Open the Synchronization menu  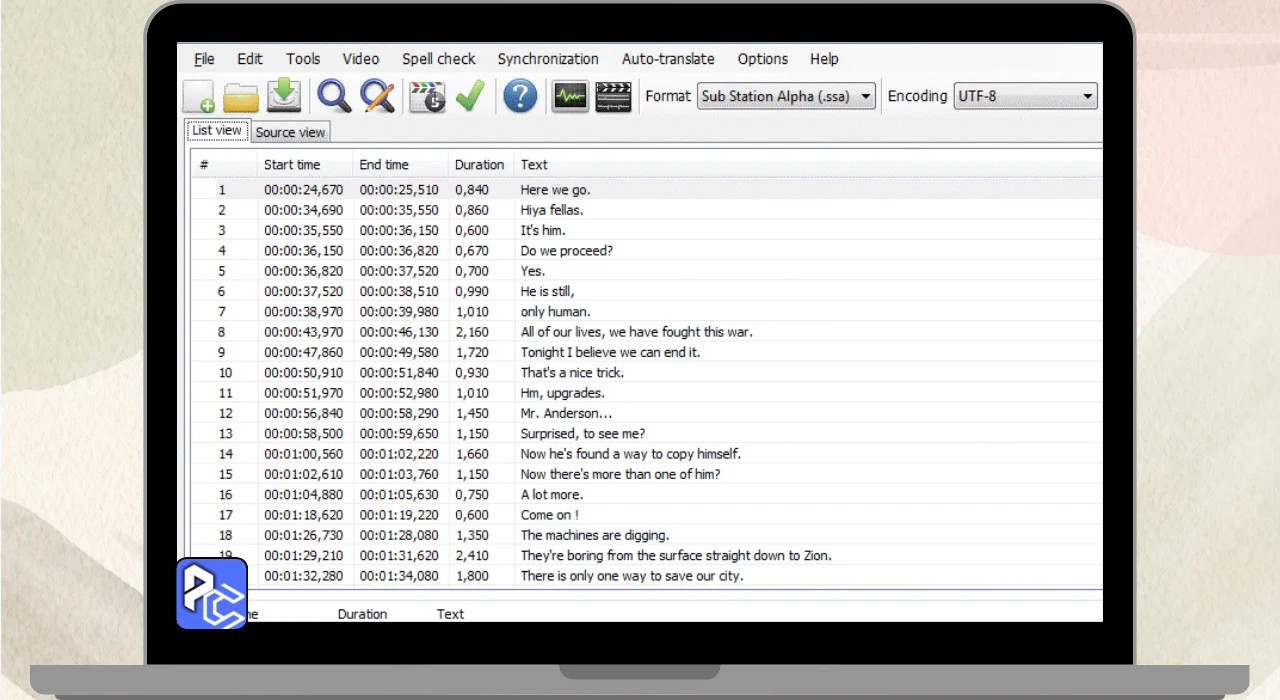(x=548, y=59)
